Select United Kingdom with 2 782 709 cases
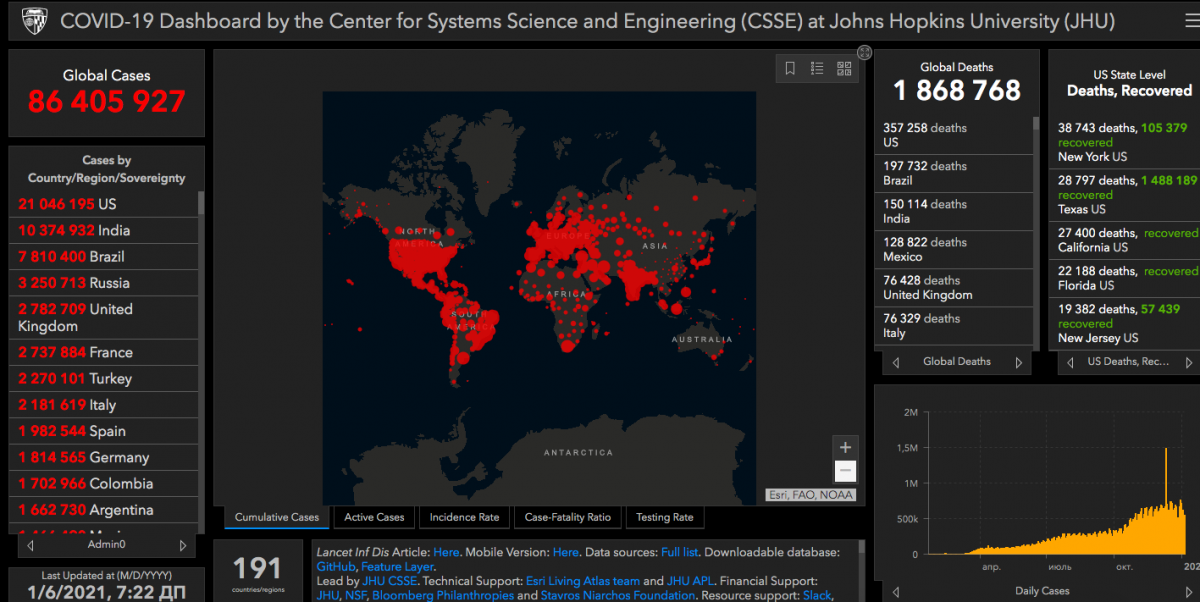The width and height of the screenshot is (1200, 602). tap(104, 317)
